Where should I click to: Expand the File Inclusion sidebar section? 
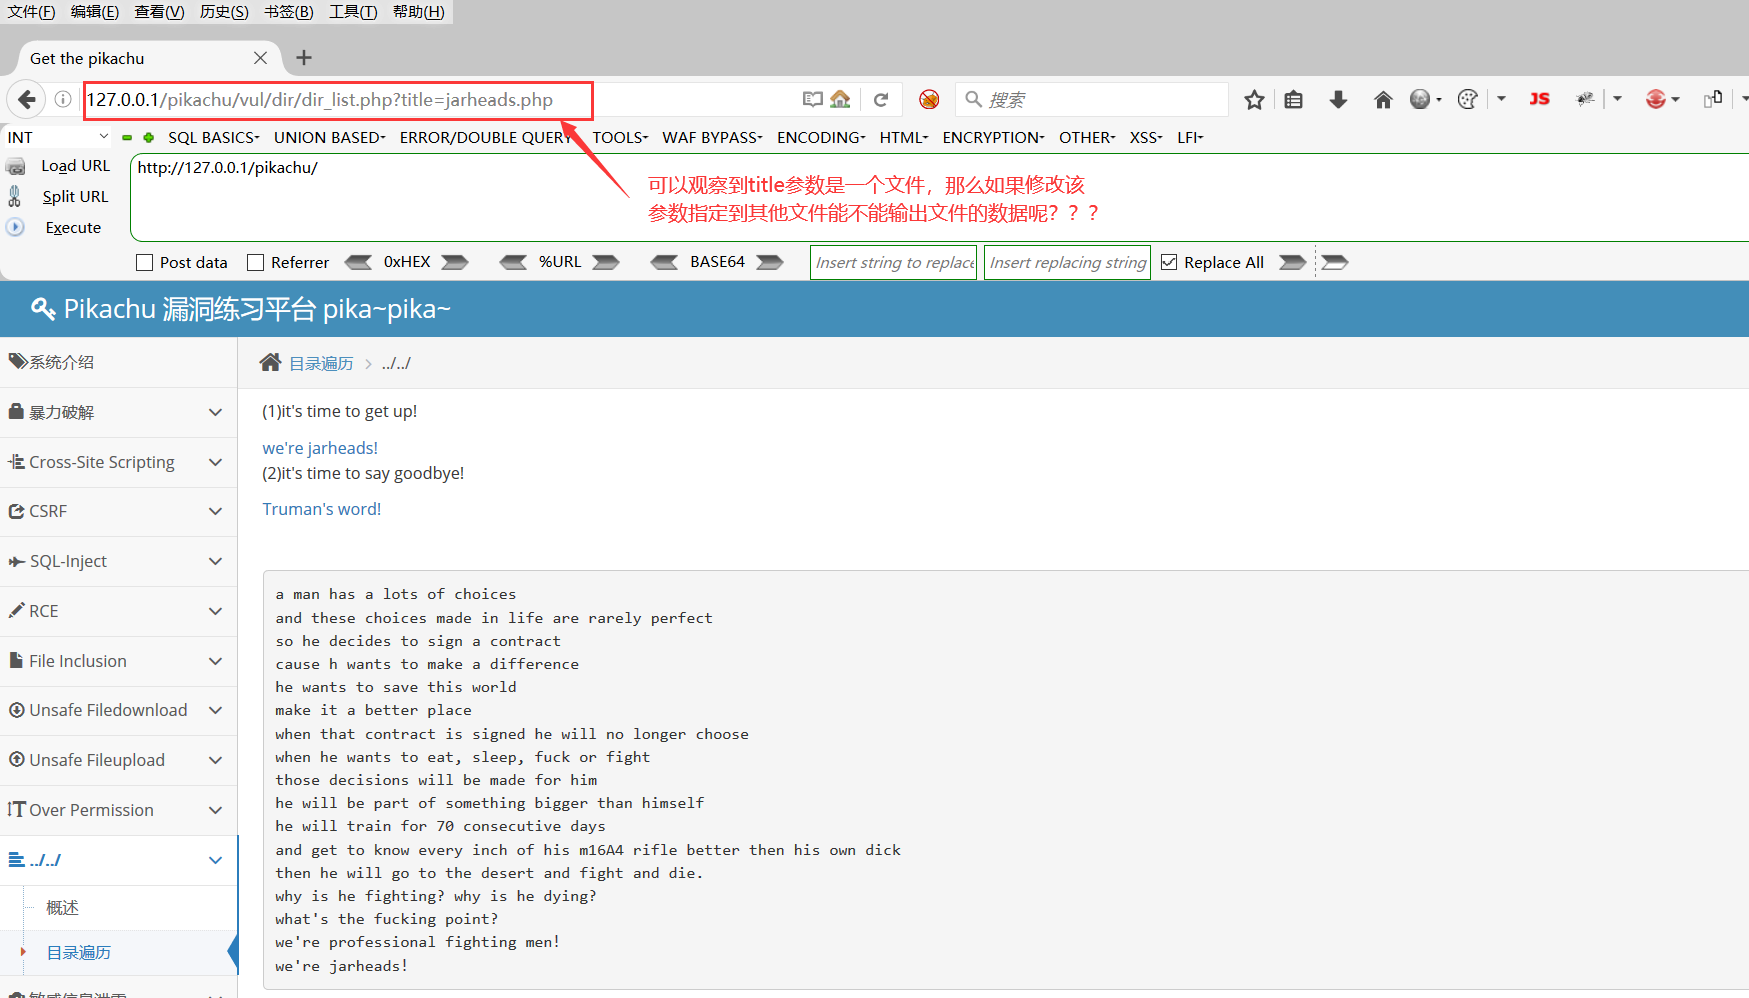click(x=118, y=661)
